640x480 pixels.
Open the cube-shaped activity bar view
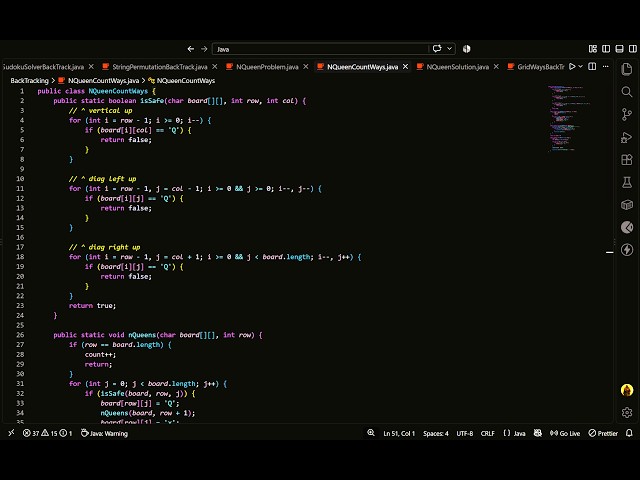(x=627, y=204)
